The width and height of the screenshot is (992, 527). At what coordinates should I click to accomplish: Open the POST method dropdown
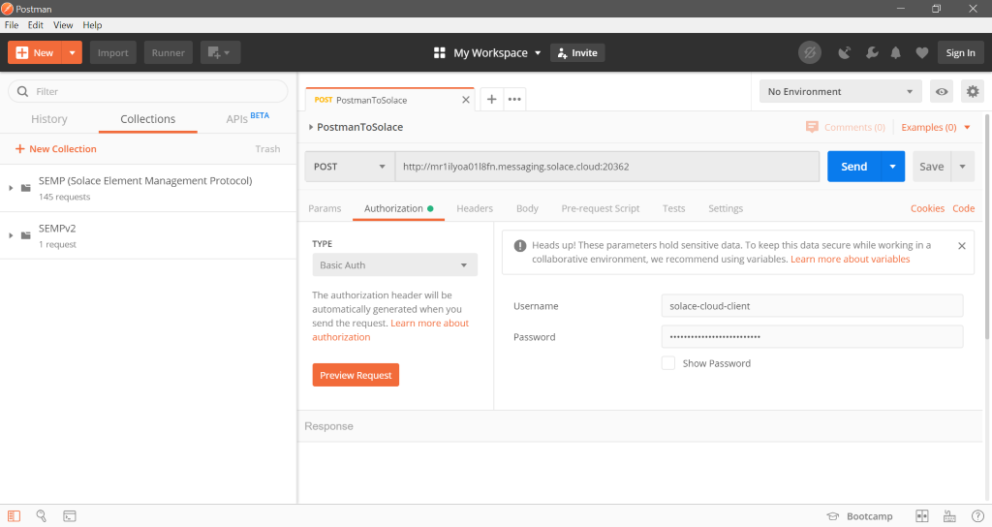pos(349,167)
